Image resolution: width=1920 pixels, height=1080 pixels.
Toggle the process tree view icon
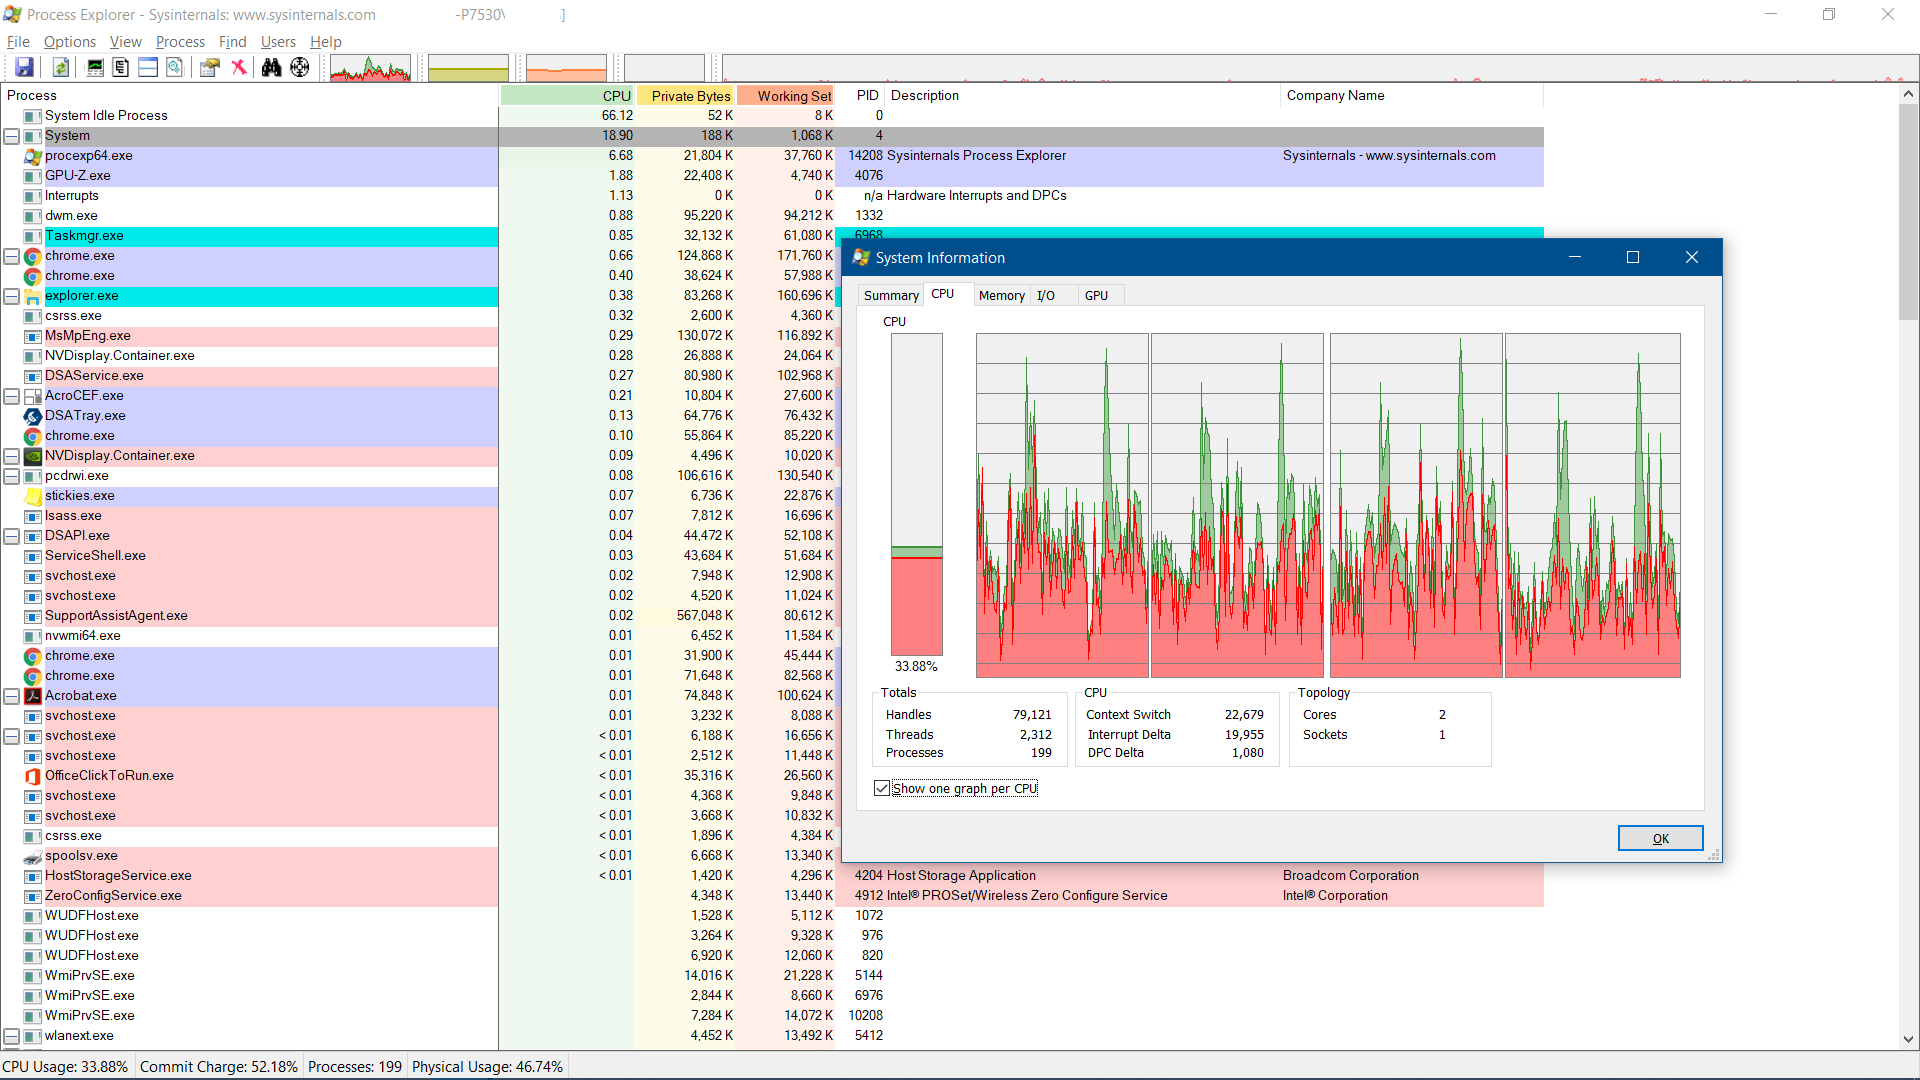pos(121,67)
